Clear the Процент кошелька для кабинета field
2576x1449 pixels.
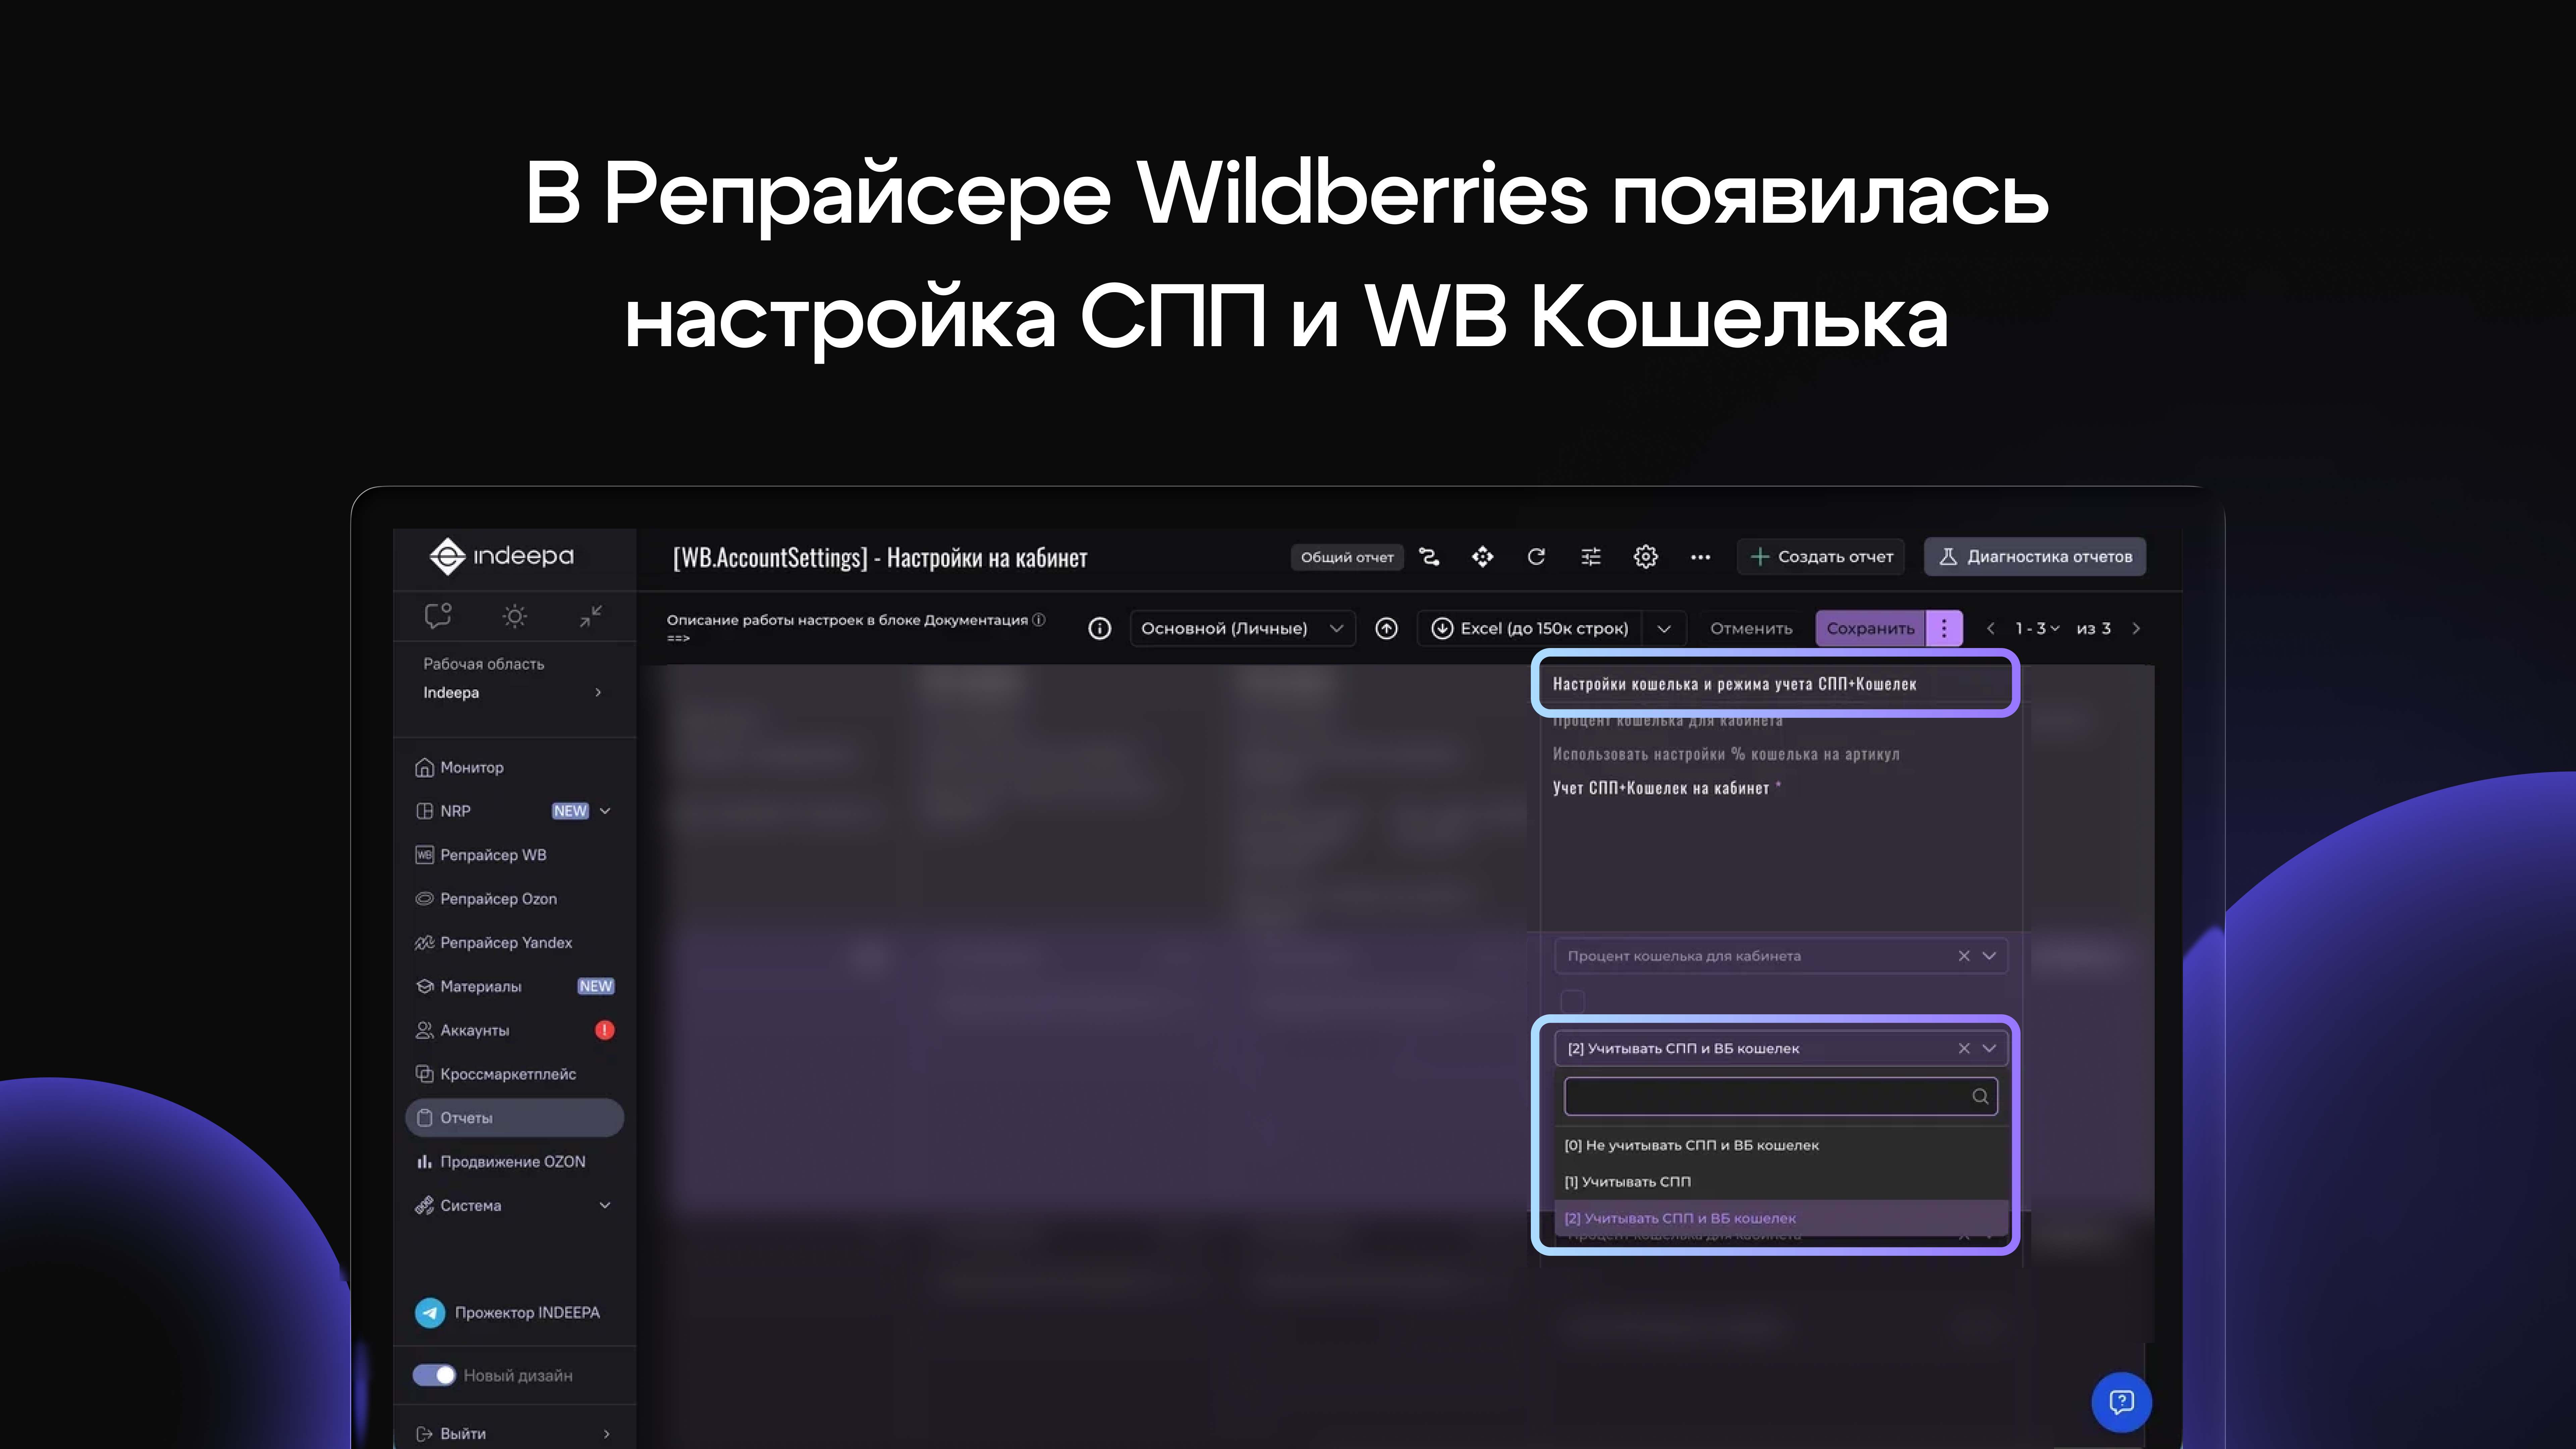click(x=1964, y=956)
